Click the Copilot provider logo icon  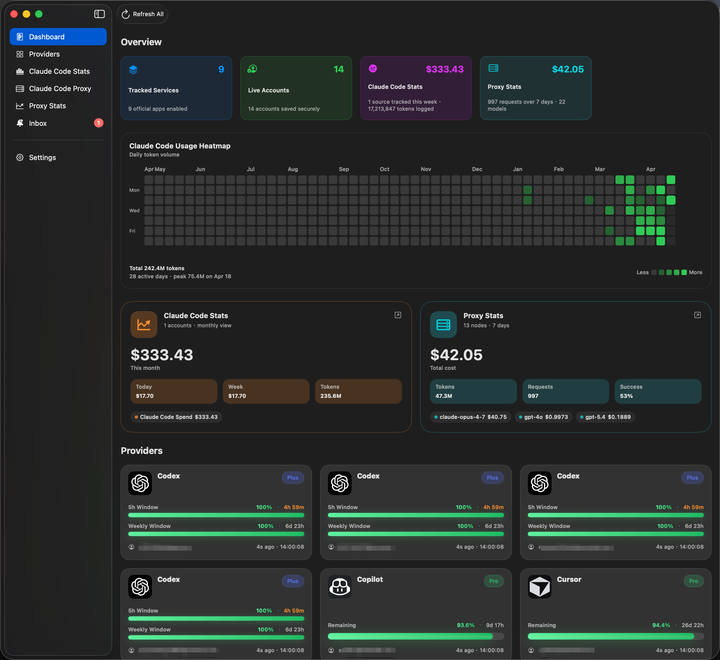pos(340,587)
